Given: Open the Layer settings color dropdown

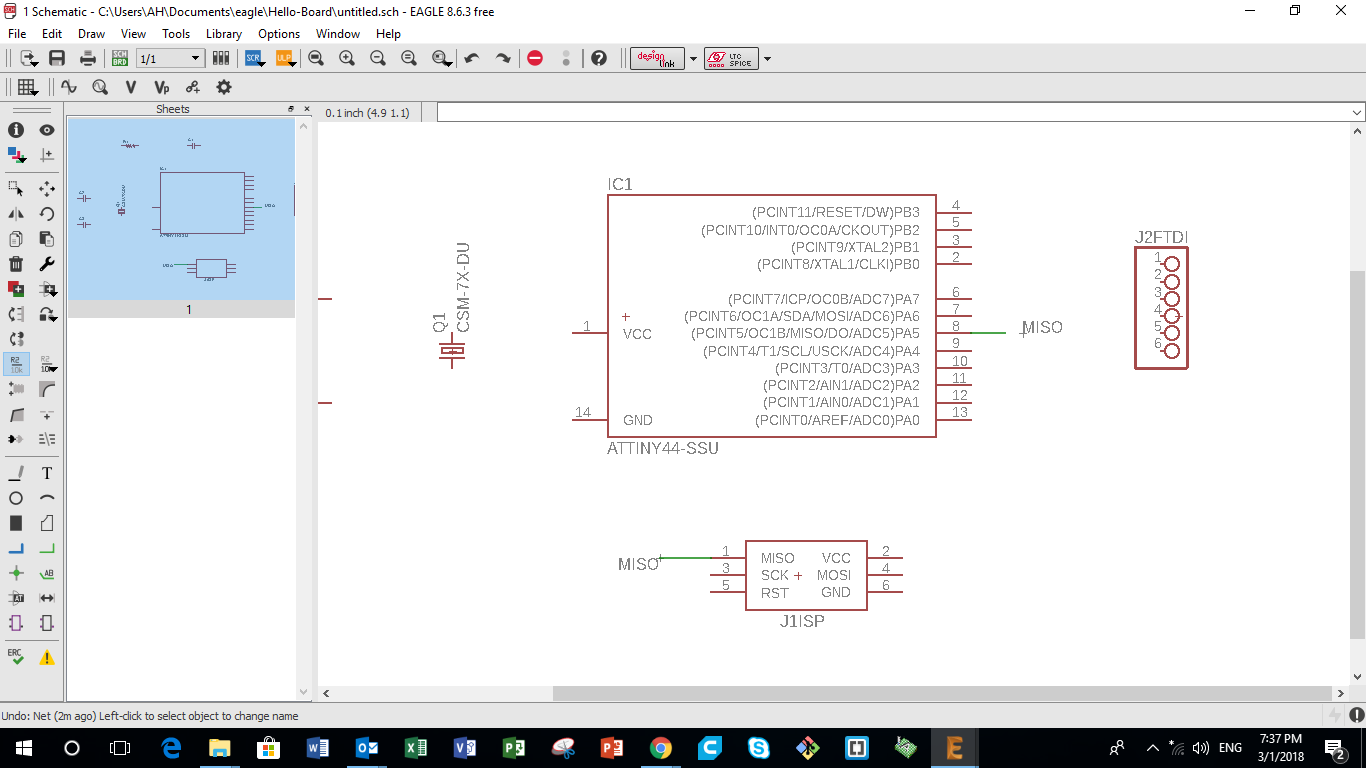Looking at the screenshot, I should pyautogui.click(x=16, y=155).
